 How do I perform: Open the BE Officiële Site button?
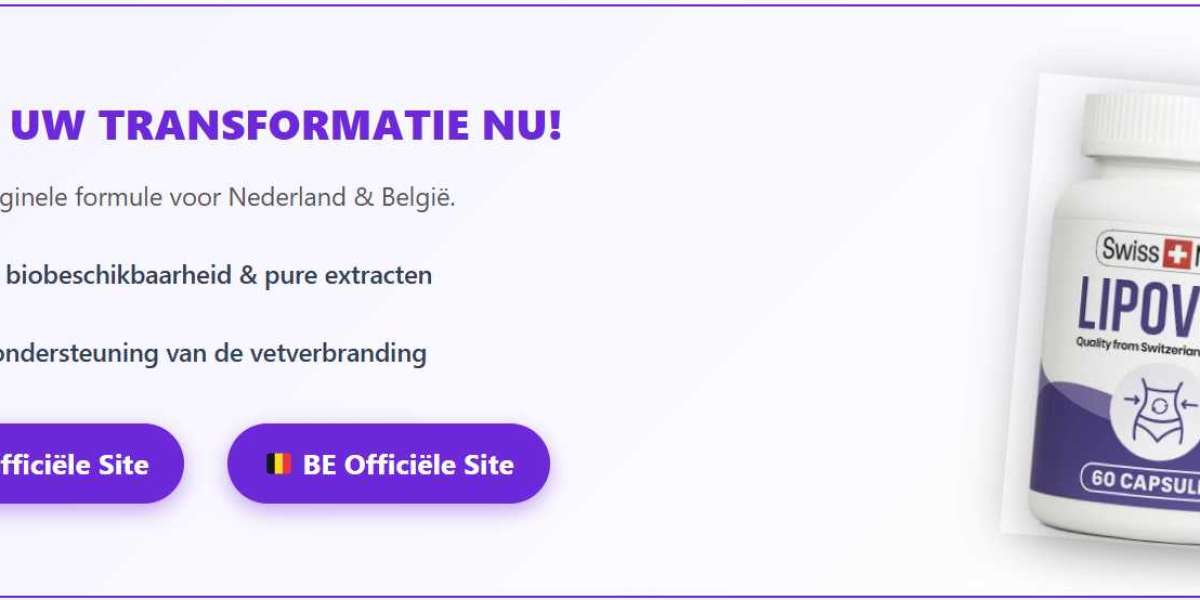click(x=389, y=464)
